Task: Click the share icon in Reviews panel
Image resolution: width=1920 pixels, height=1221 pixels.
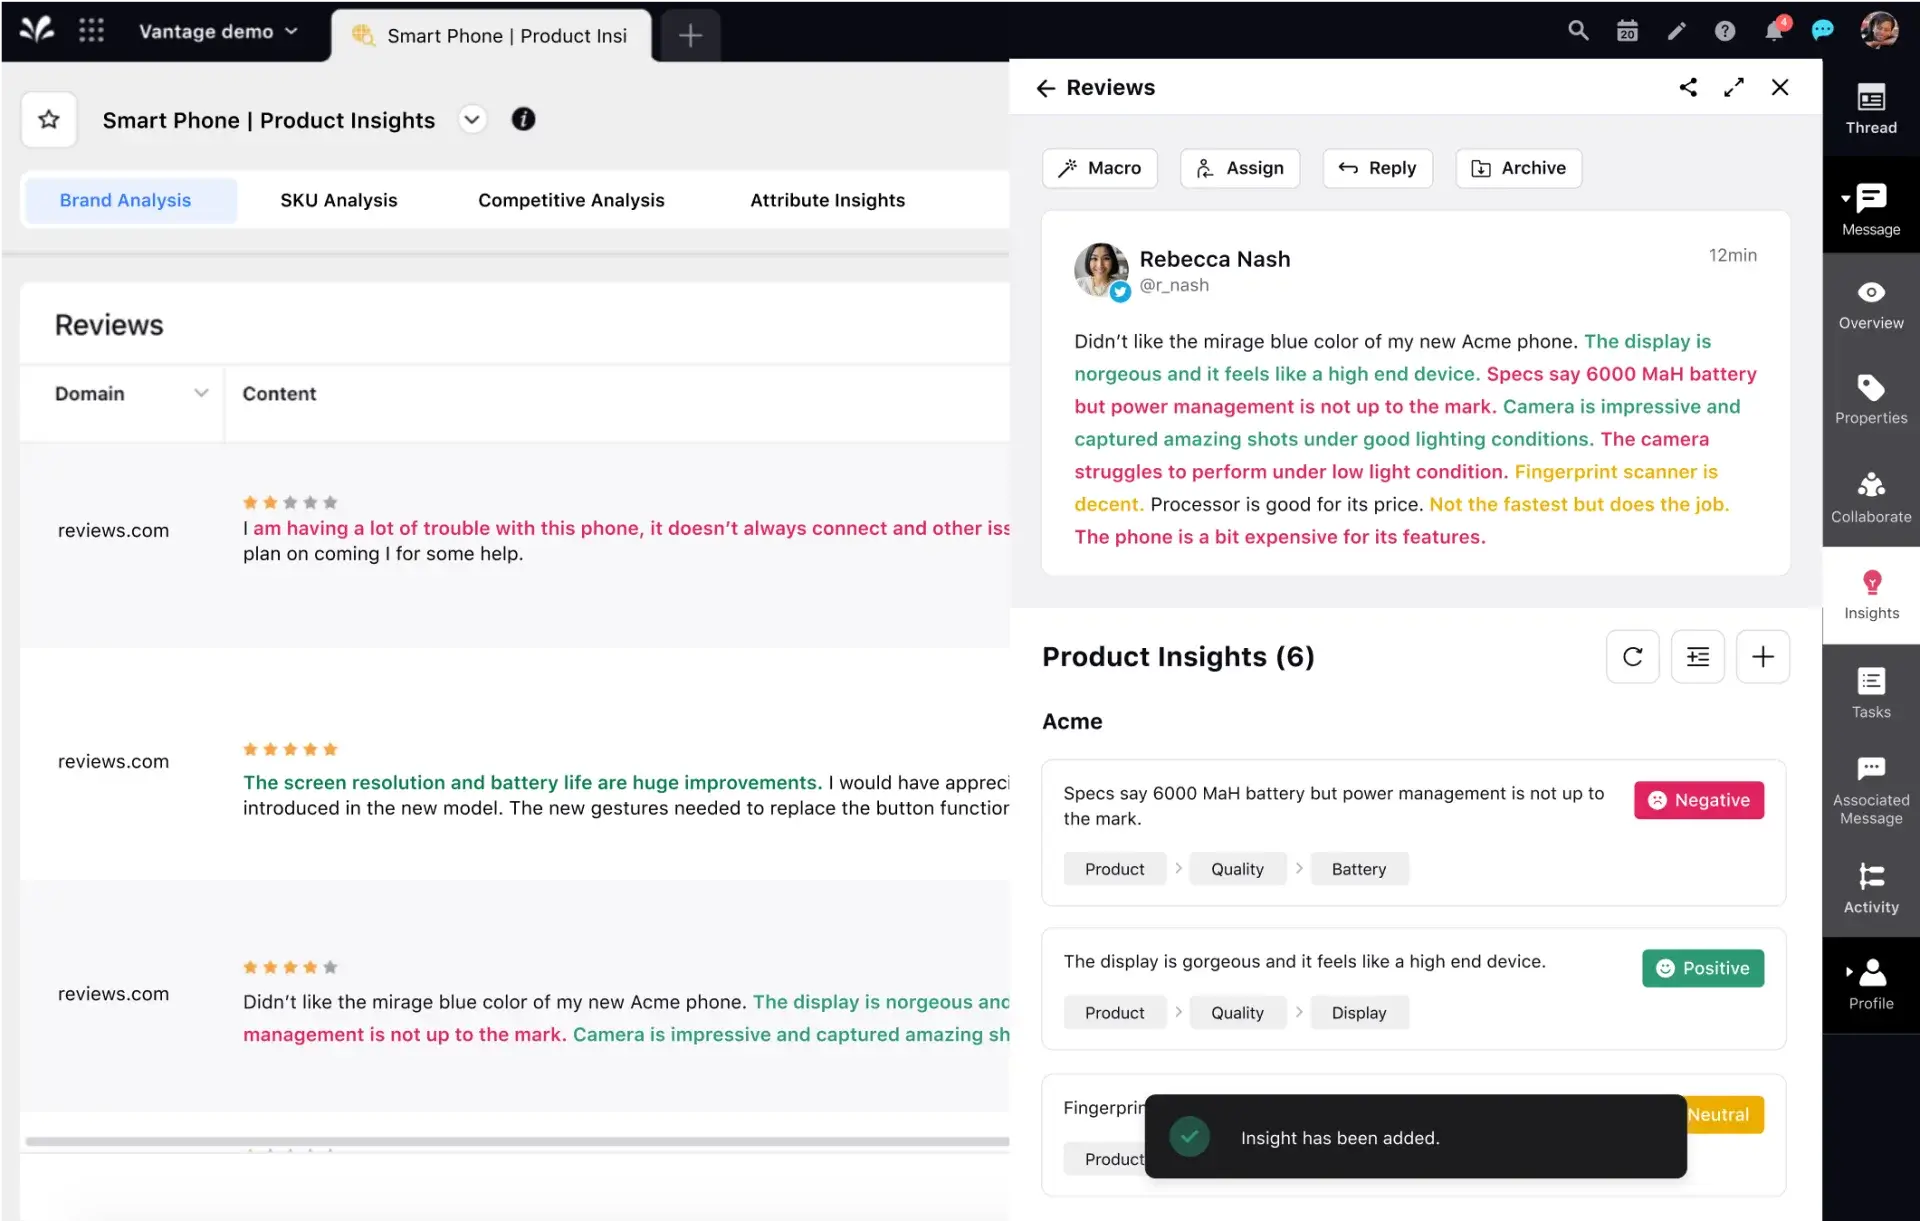Action: (x=1688, y=87)
